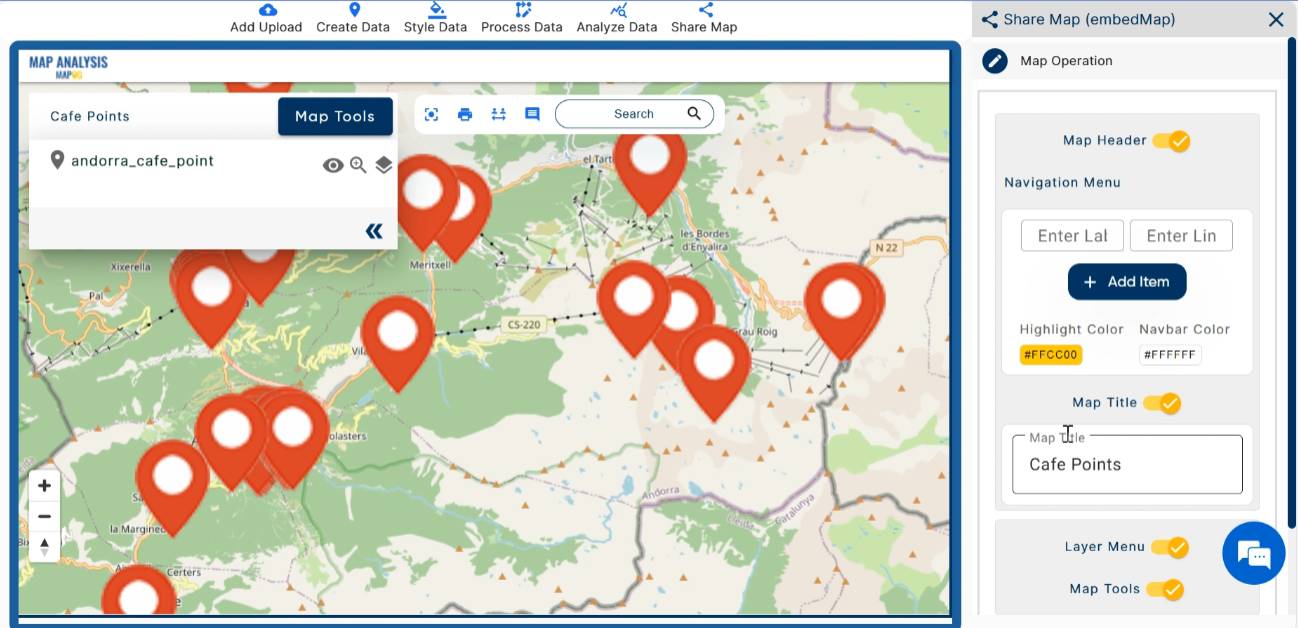Zoom out on the map
The width and height of the screenshot is (1298, 628).
coord(44,516)
